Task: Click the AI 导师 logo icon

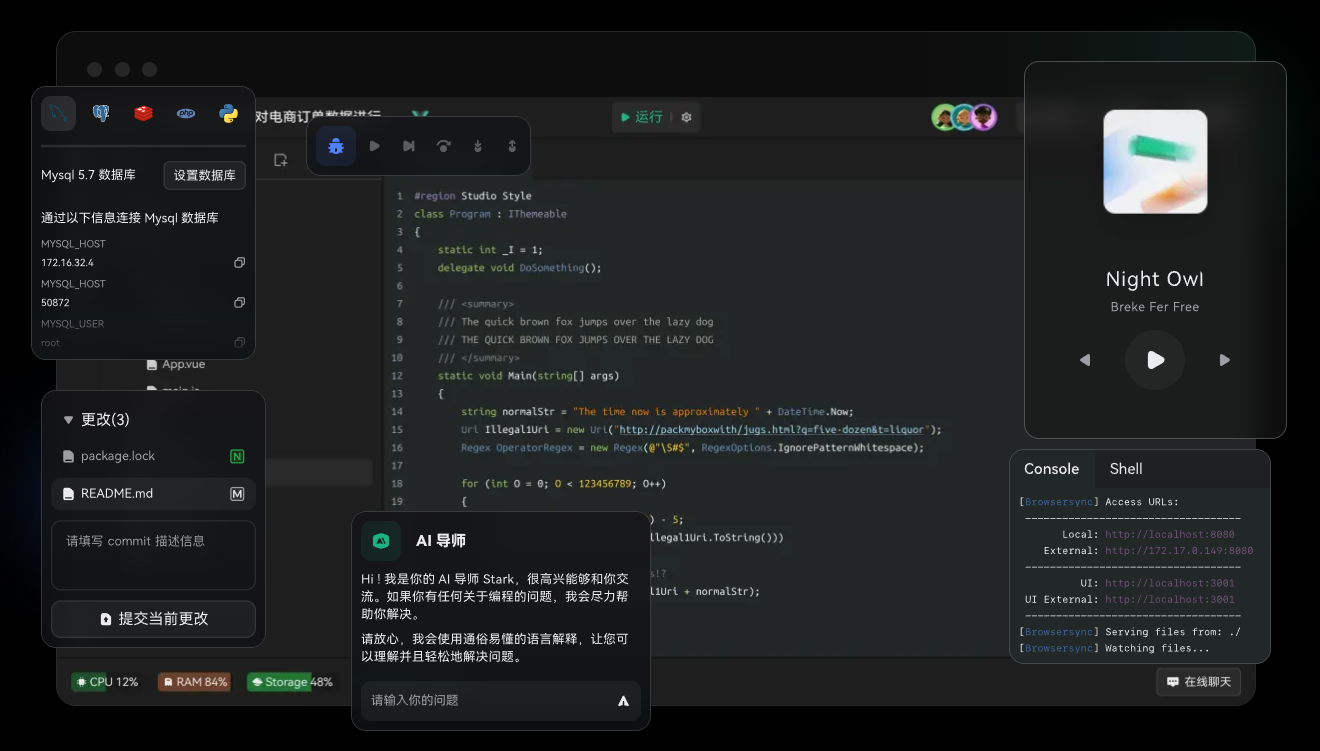Action: tap(381, 541)
